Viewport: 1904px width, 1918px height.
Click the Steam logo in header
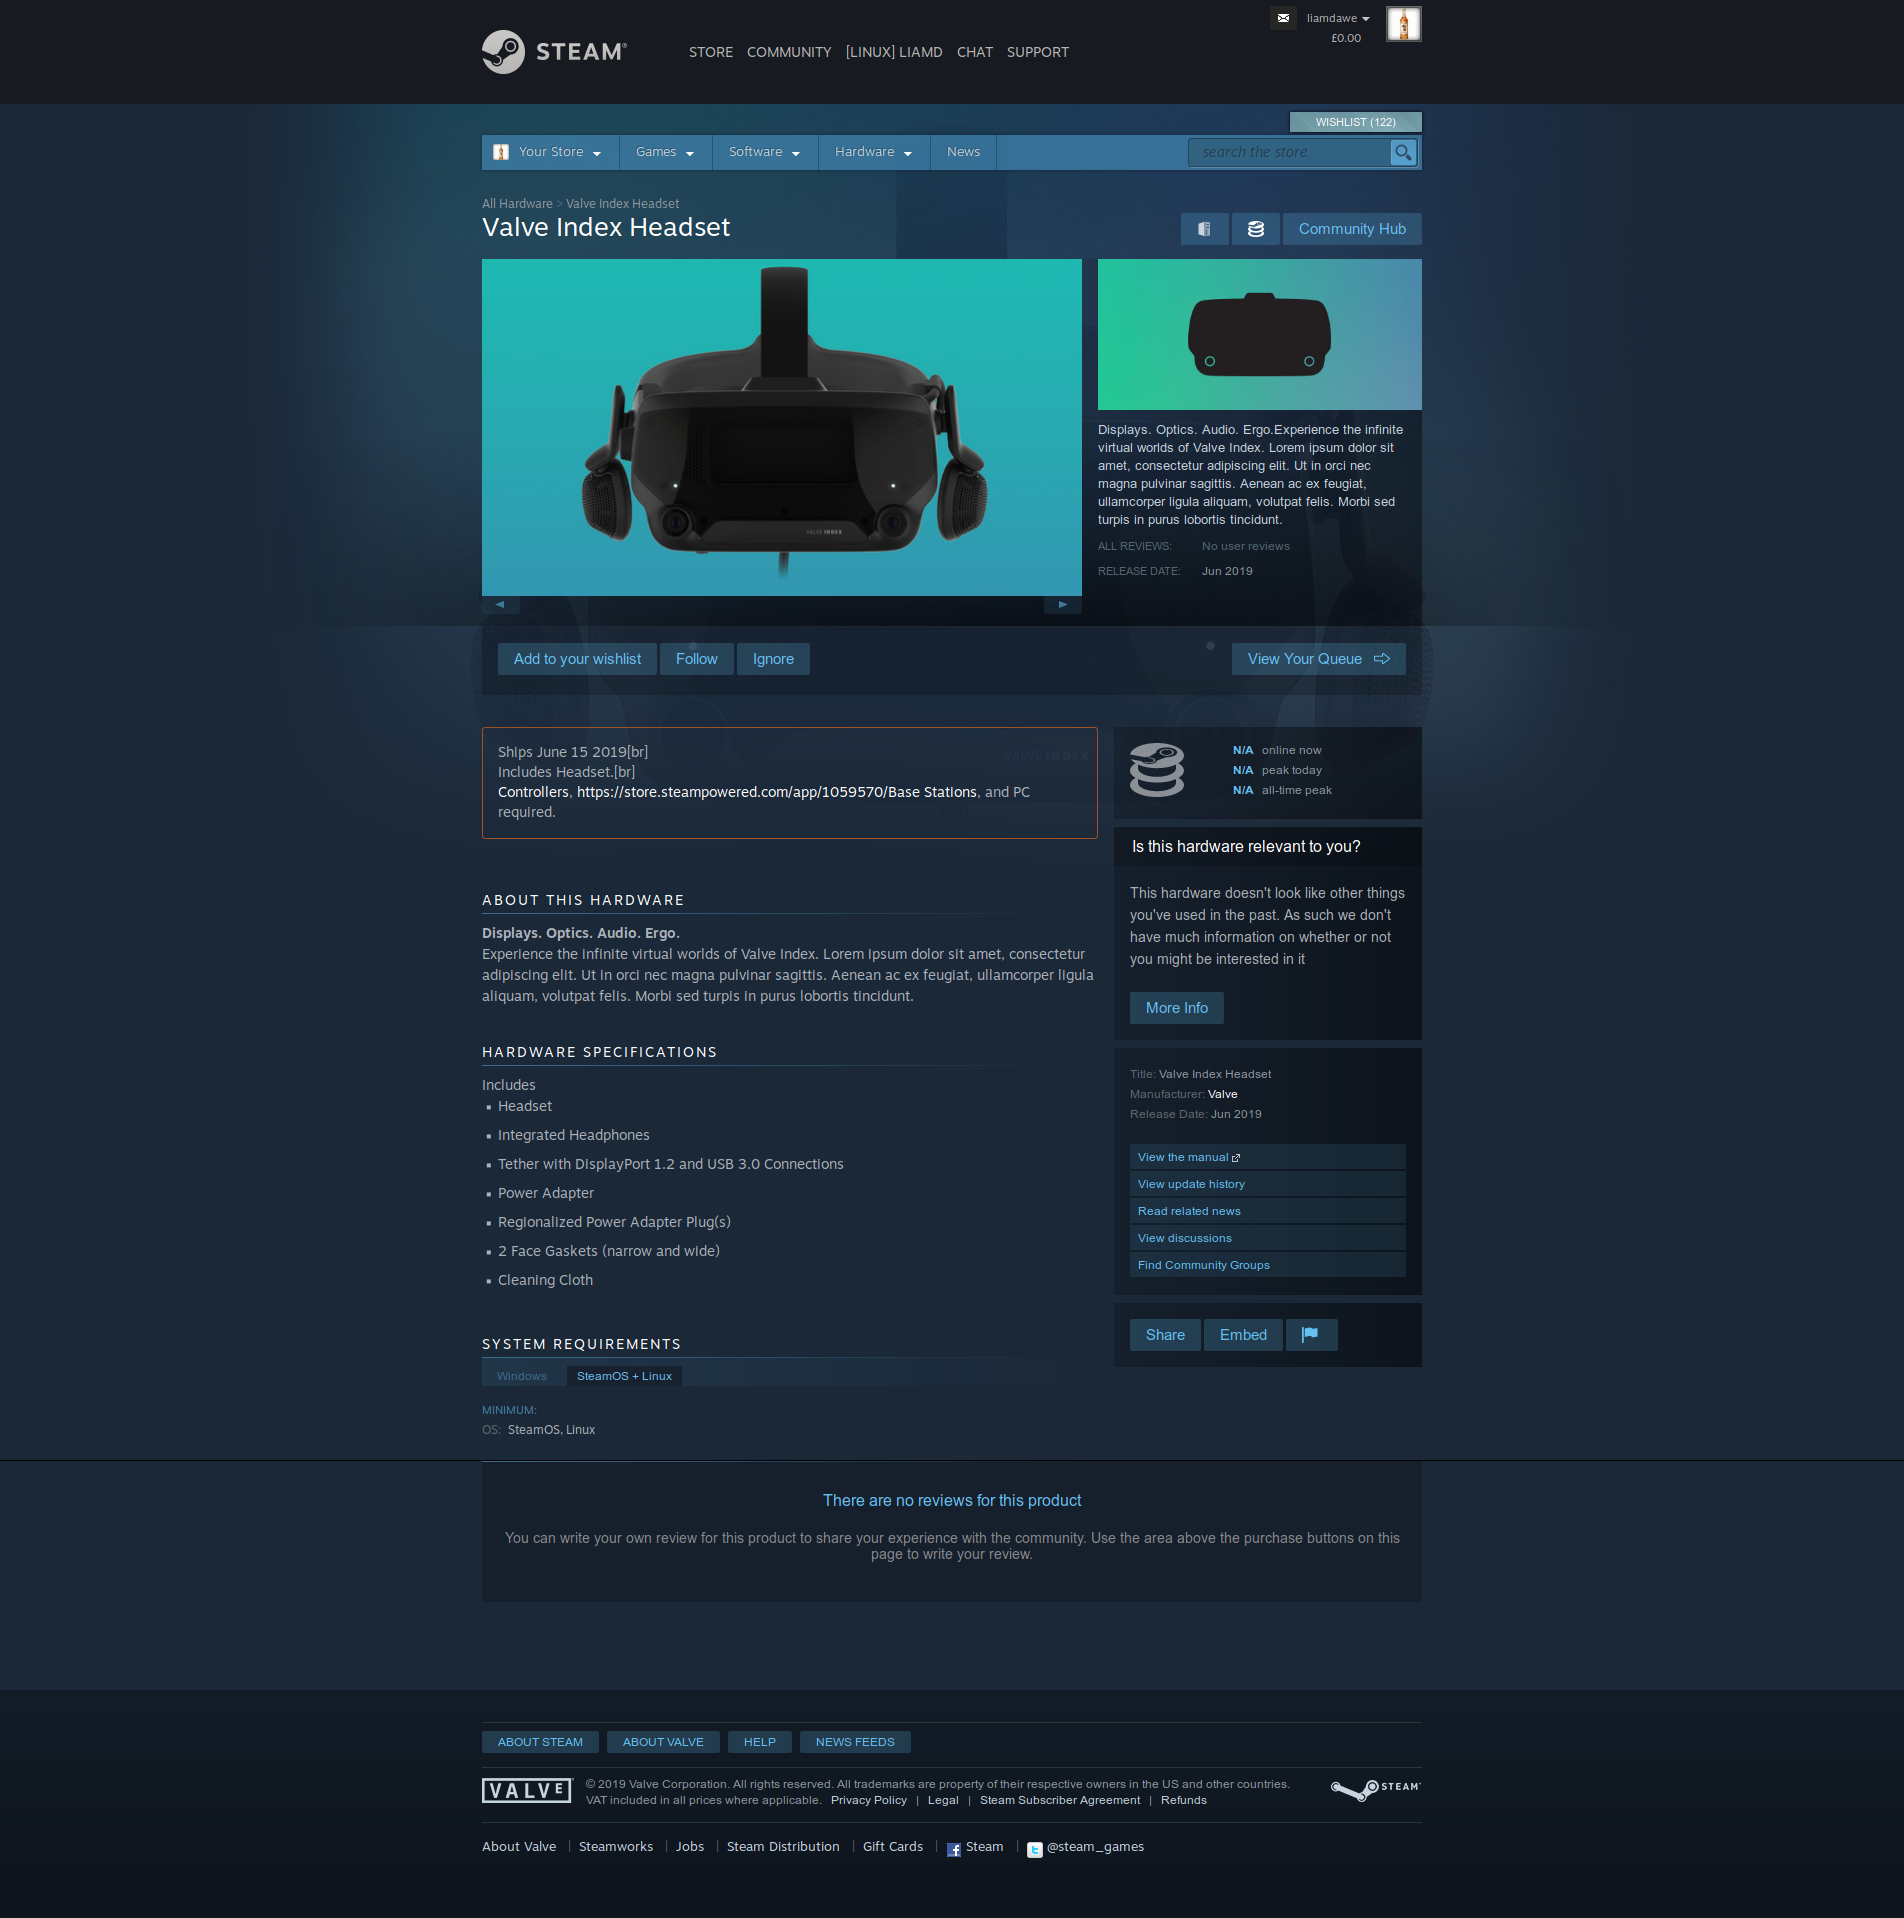coord(555,52)
